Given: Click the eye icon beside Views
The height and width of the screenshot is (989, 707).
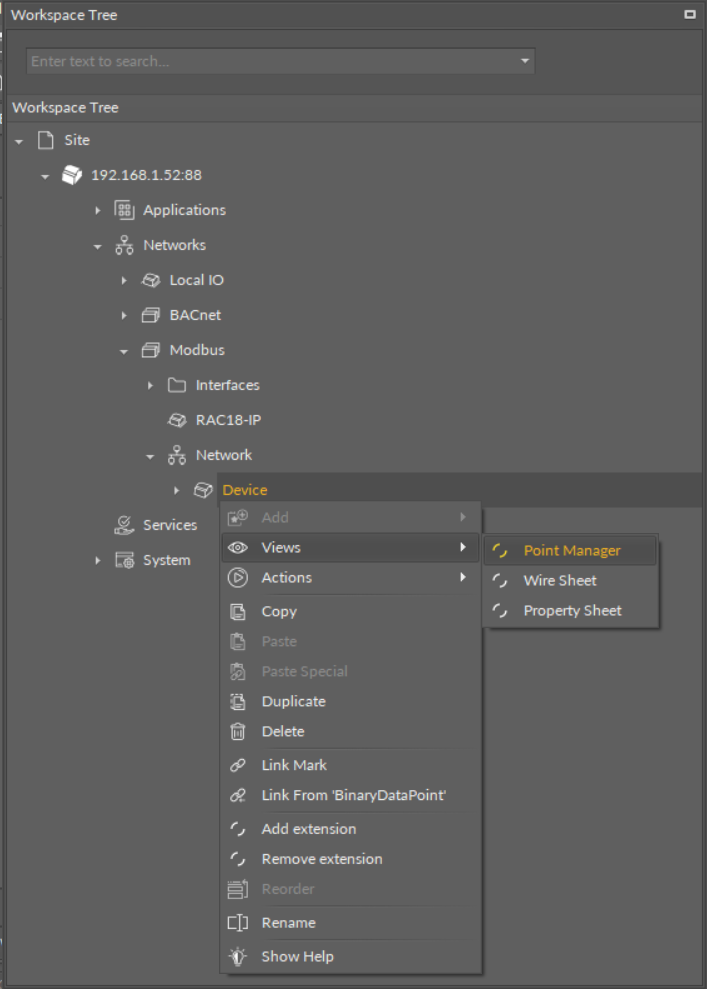Looking at the screenshot, I should (238, 547).
